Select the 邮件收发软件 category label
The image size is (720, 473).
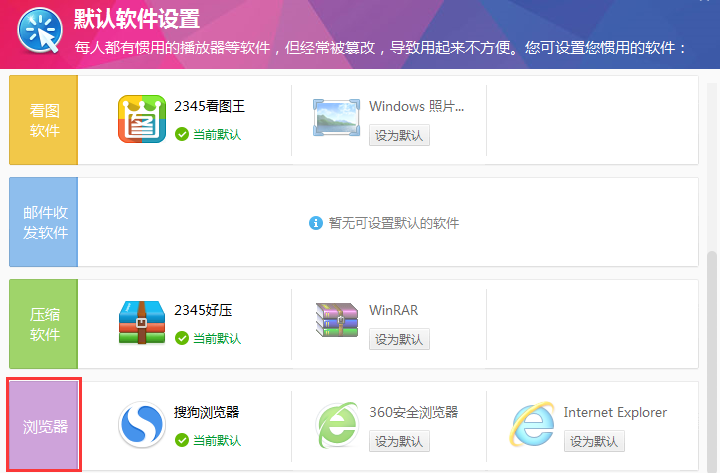(44, 222)
